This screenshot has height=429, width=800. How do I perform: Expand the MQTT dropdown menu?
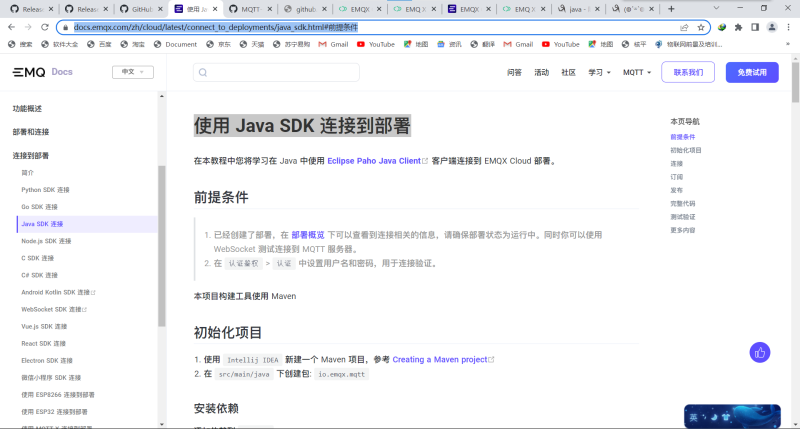click(637, 72)
